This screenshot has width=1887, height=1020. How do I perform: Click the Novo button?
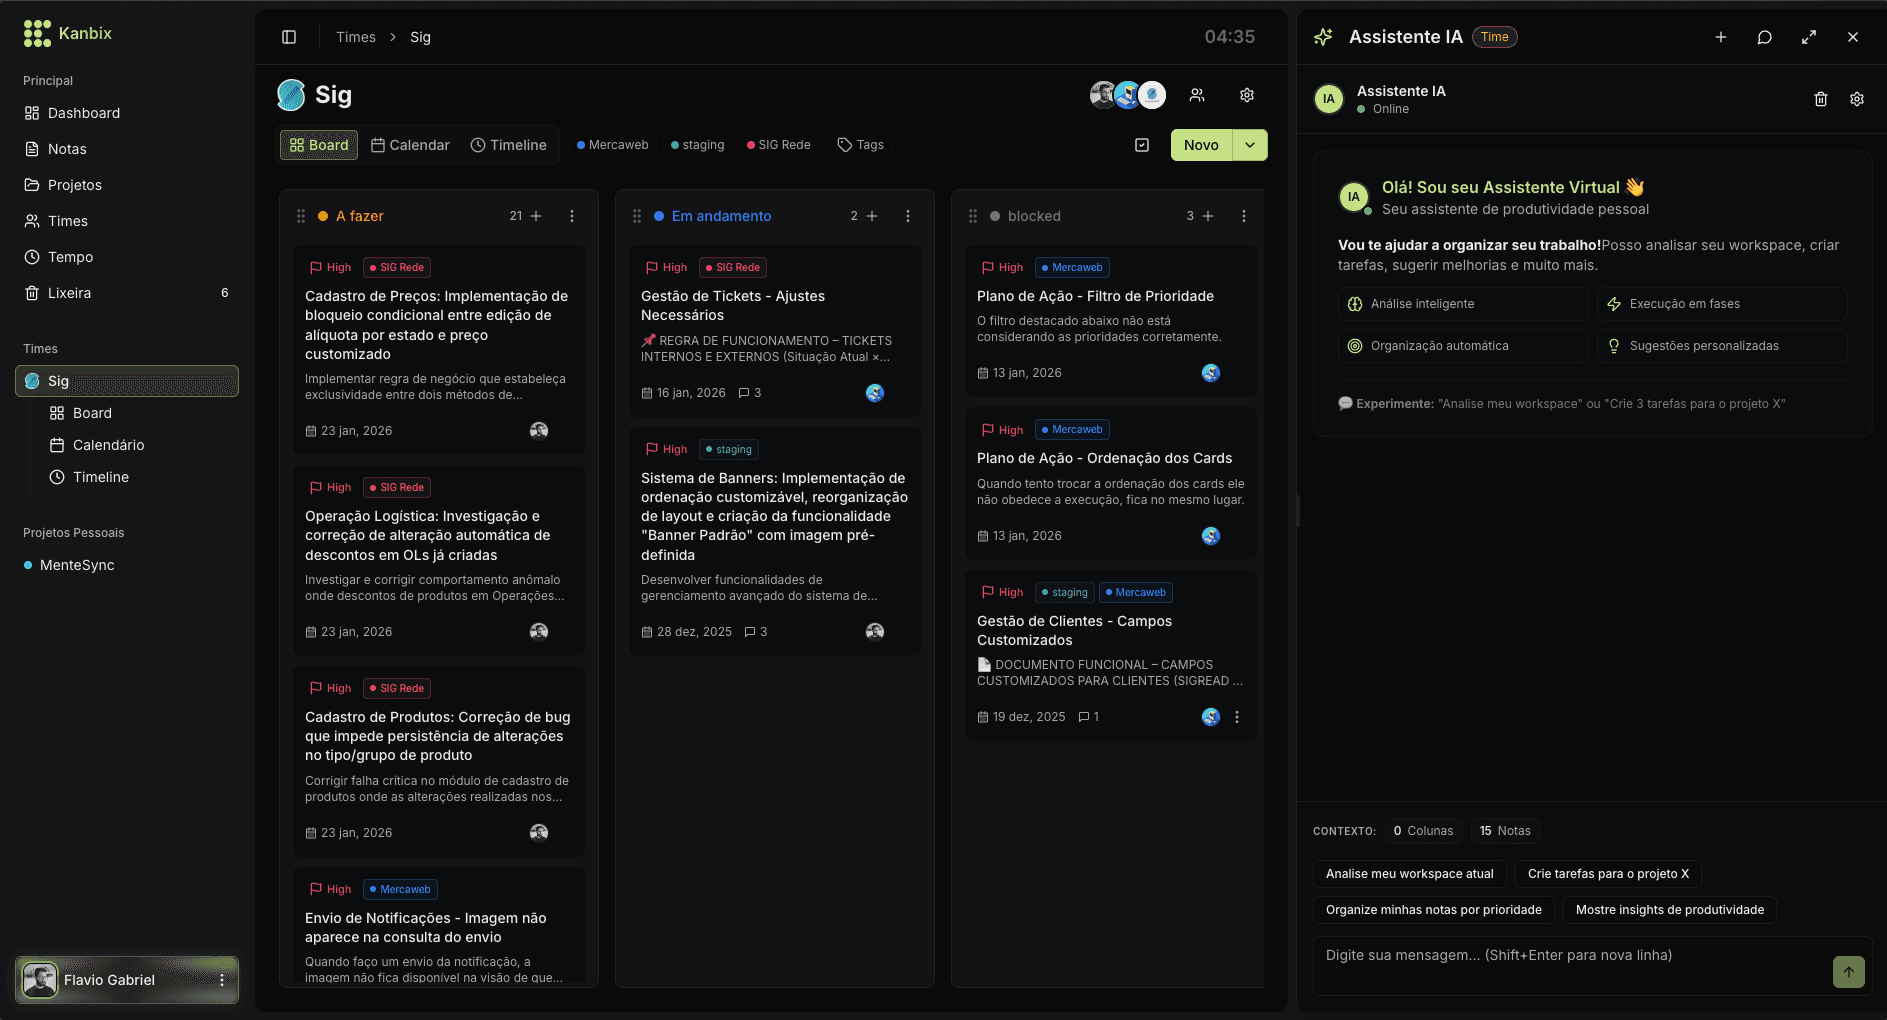[1201, 145]
